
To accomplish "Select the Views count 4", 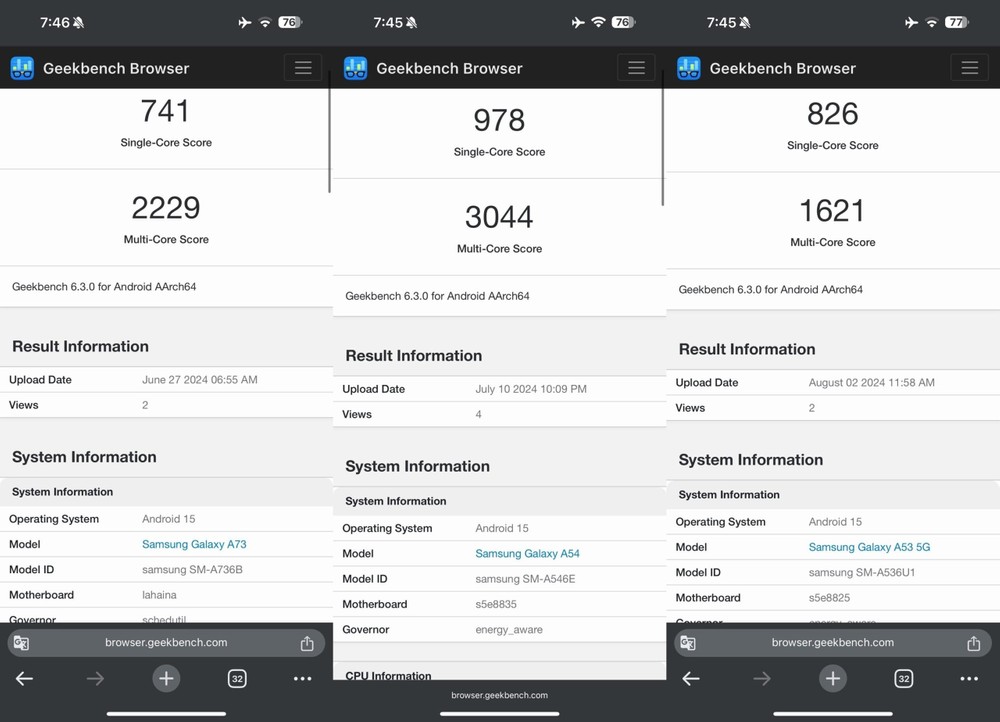I will click(478, 415).
